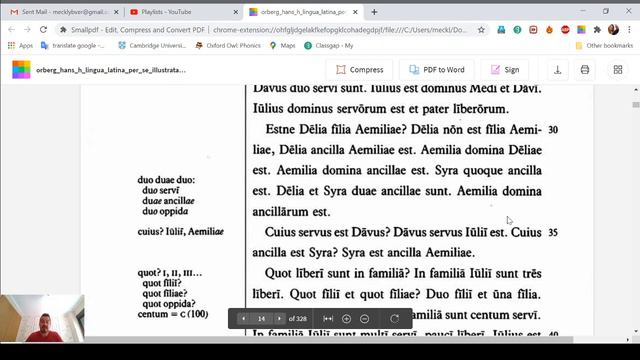Close the Playlists YouTube tab
This screenshot has height=360, width=640.
coord(236,12)
